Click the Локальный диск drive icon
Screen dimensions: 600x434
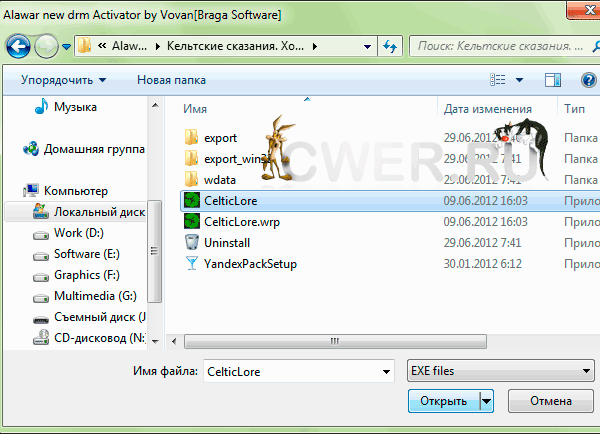coord(41,211)
